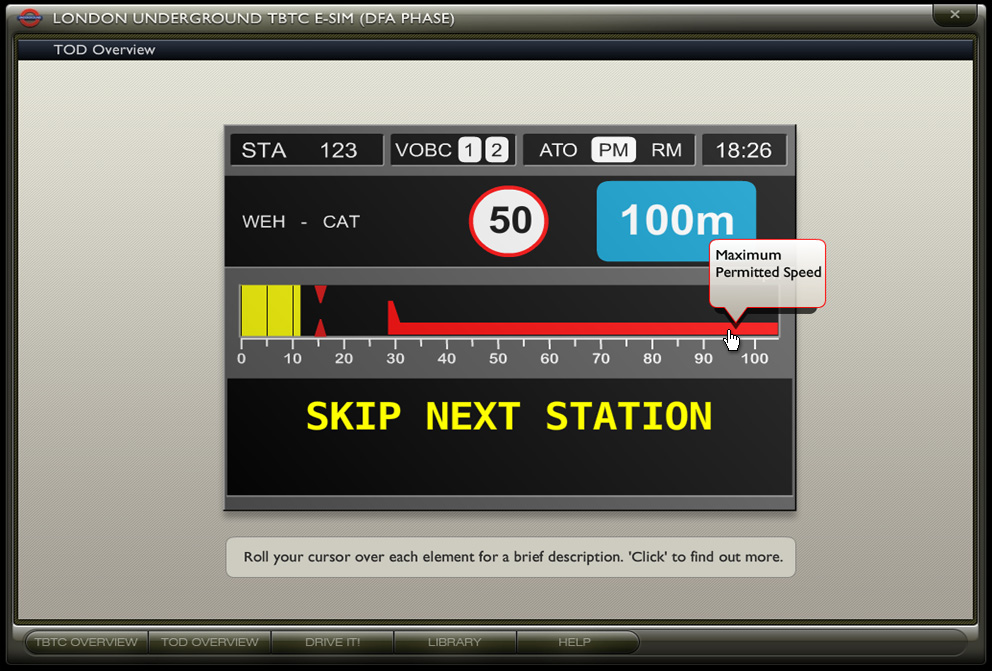992x671 pixels.
Task: Click the STA 123 station identifier
Action: click(305, 149)
